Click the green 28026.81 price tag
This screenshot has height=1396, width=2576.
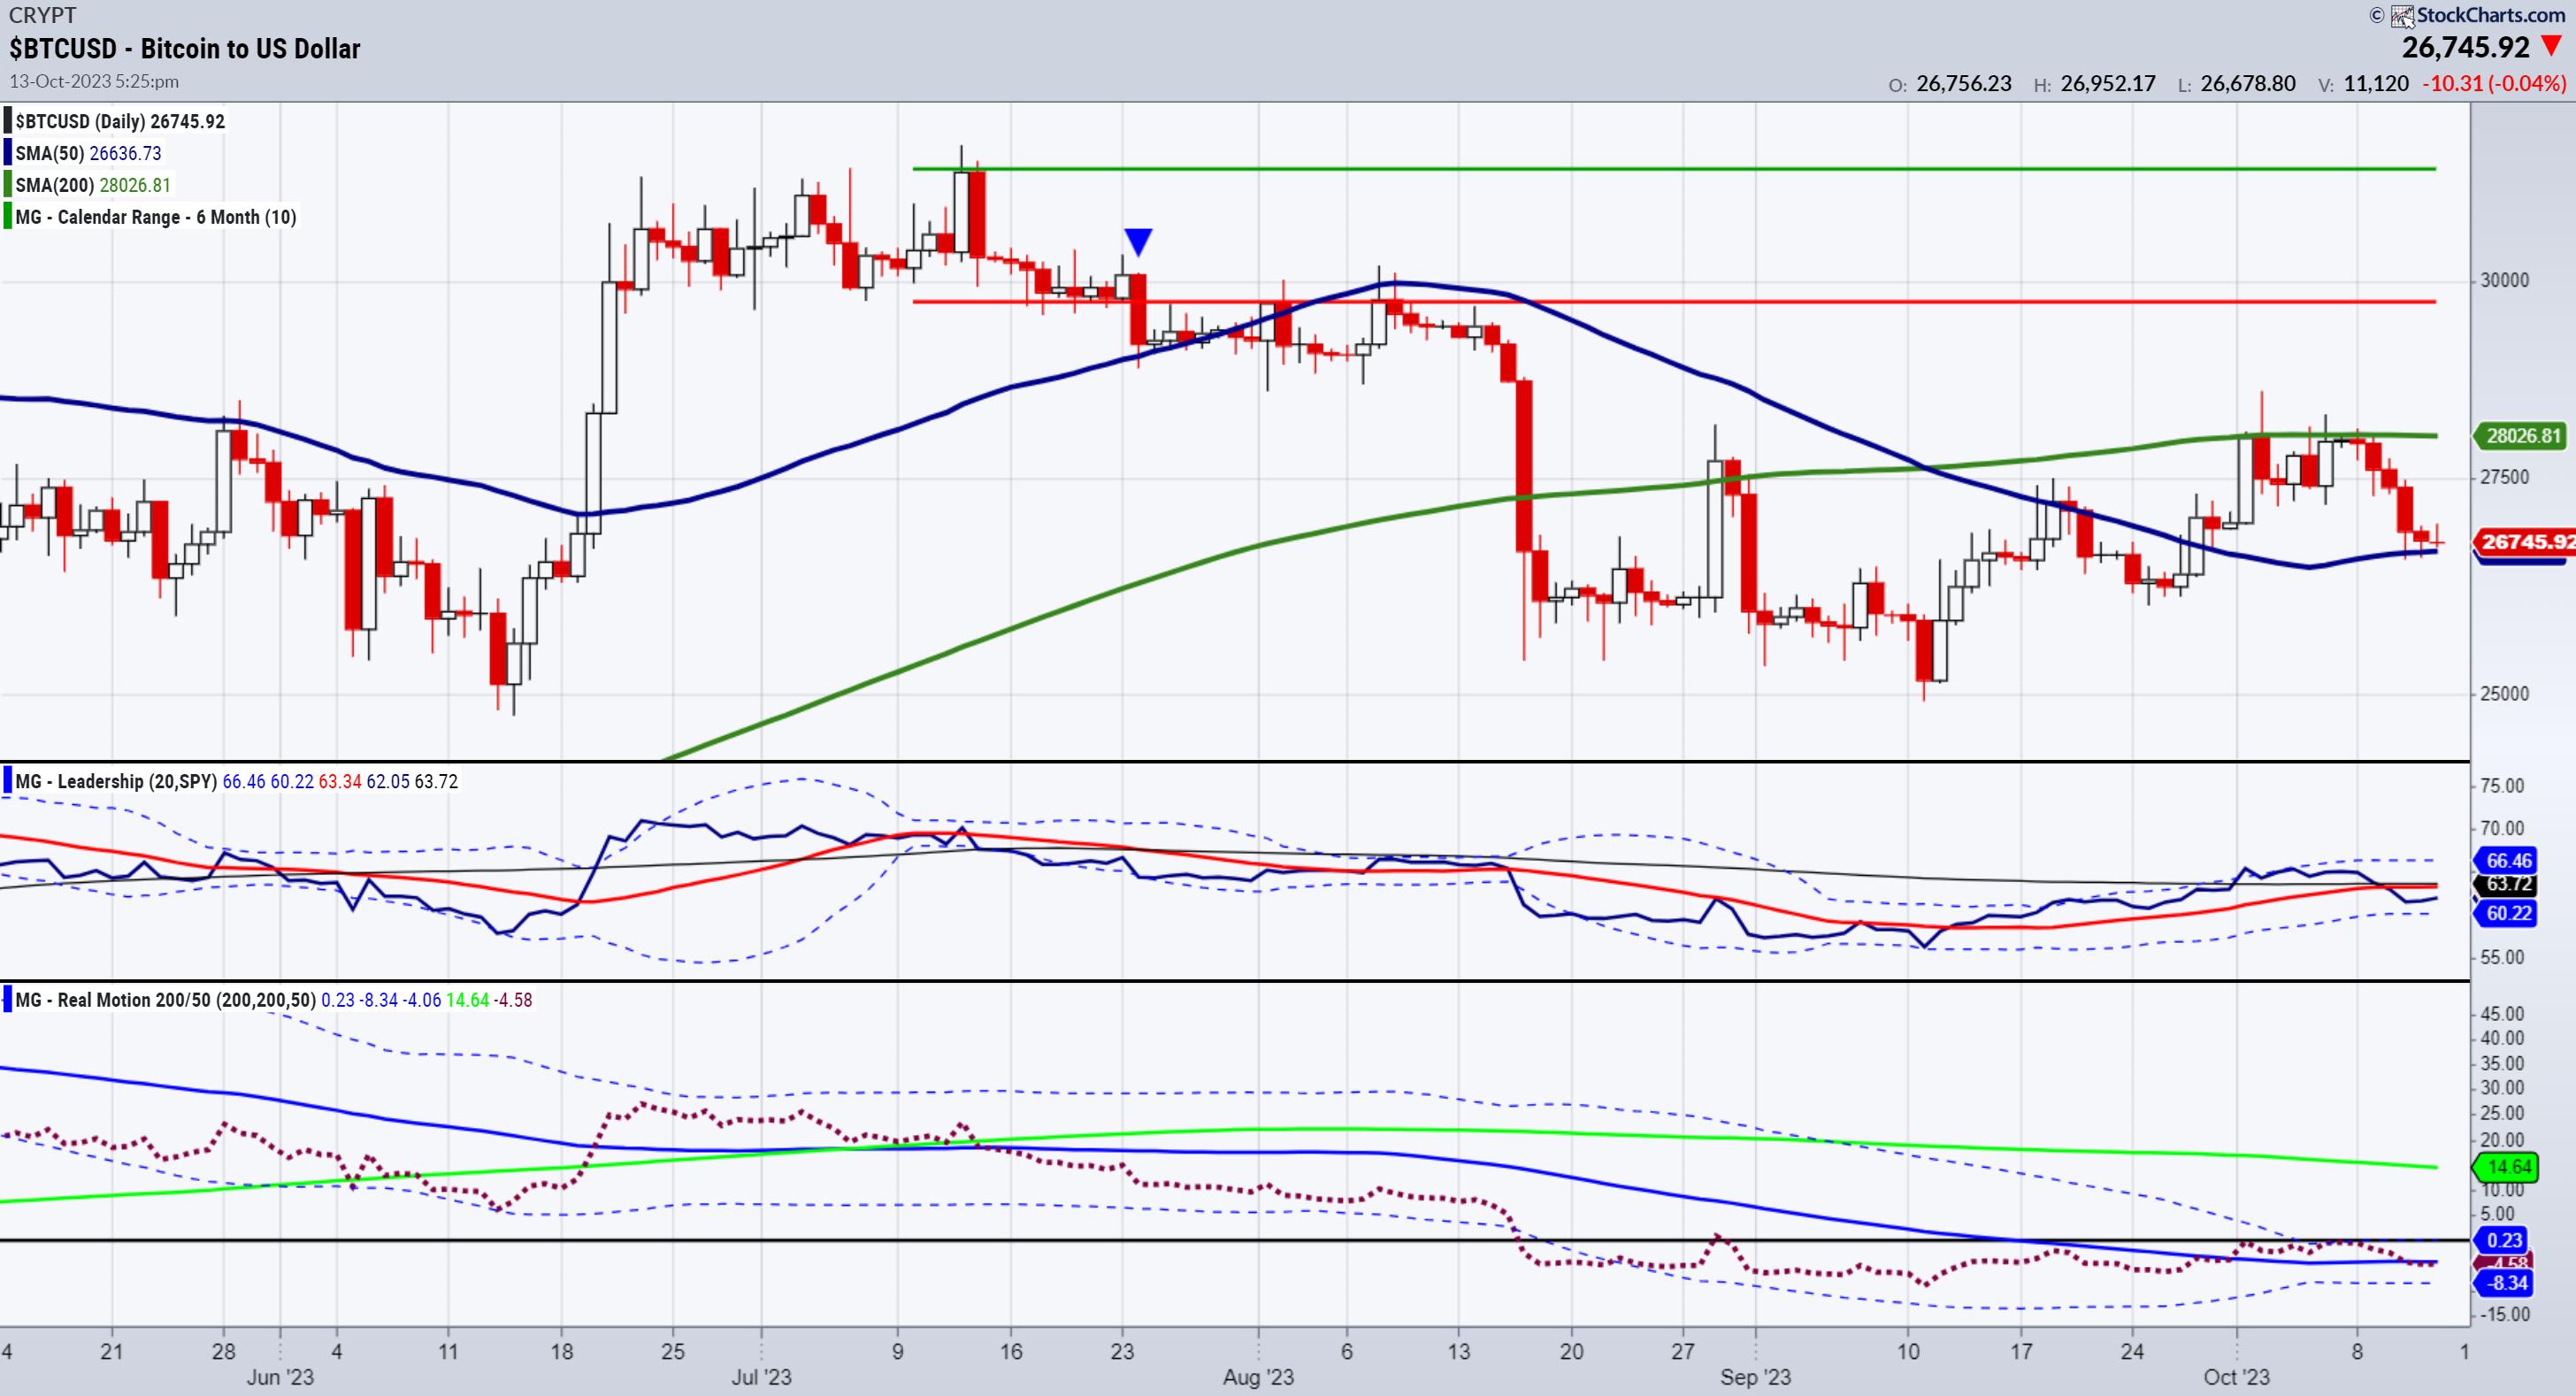(x=2523, y=436)
